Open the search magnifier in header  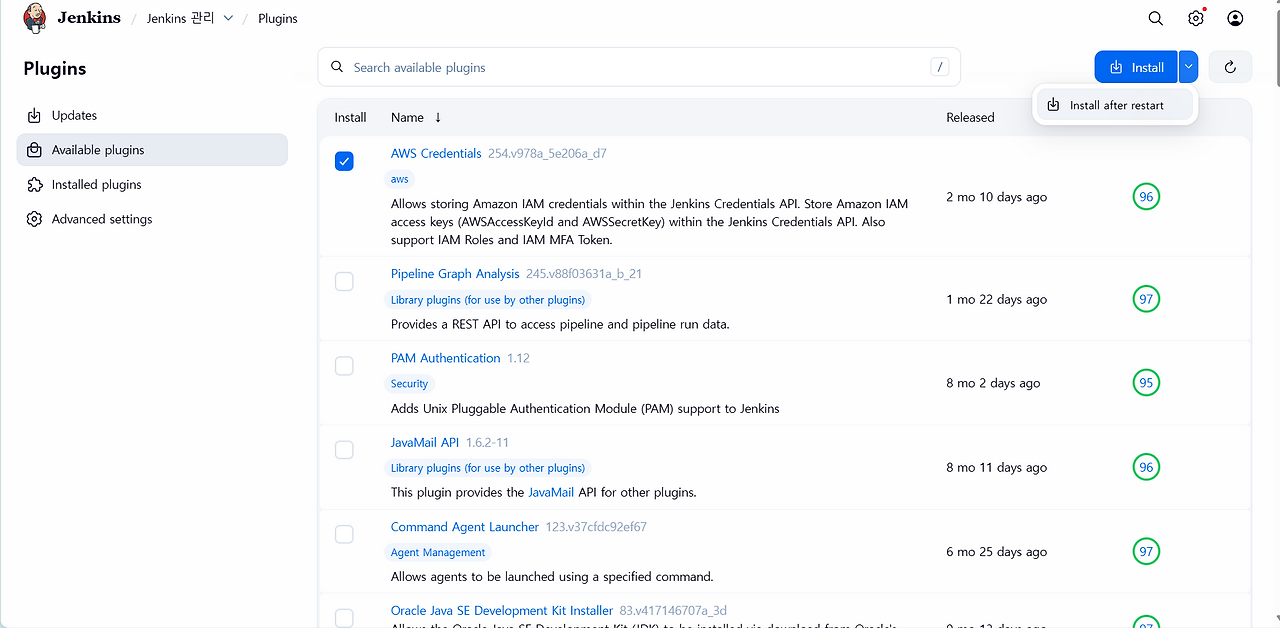pos(1155,18)
